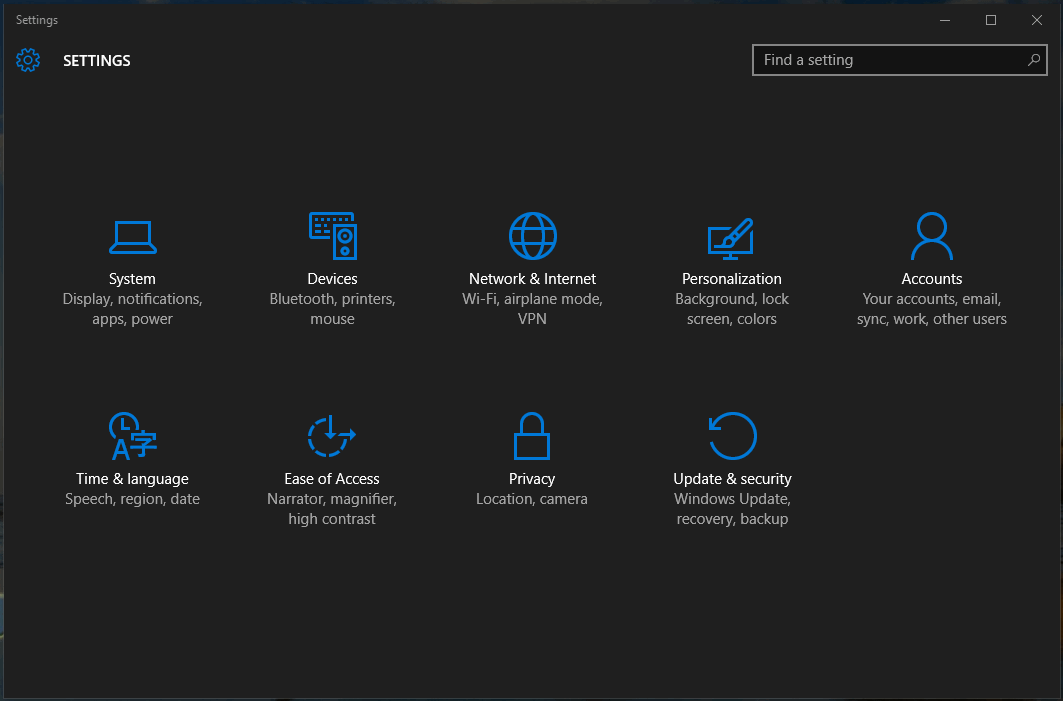1063x701 pixels.
Task: Click the Settings window title text
Action: click(37, 20)
